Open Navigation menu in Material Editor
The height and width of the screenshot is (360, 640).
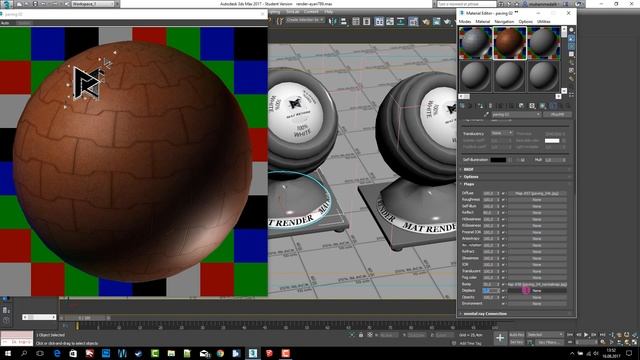(504, 21)
